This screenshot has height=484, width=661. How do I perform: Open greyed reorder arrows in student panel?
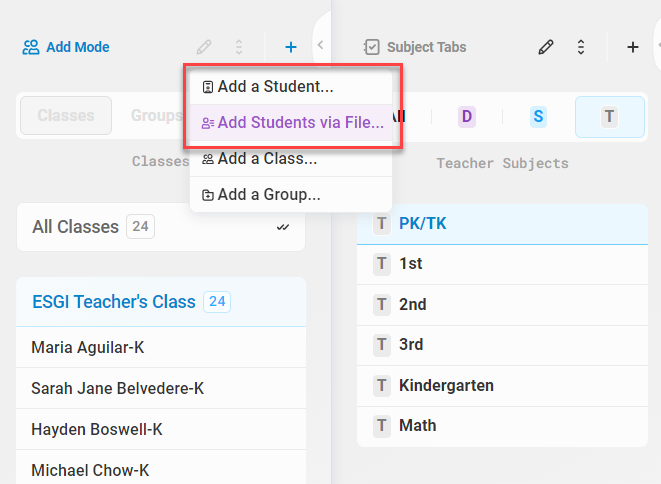coord(239,47)
